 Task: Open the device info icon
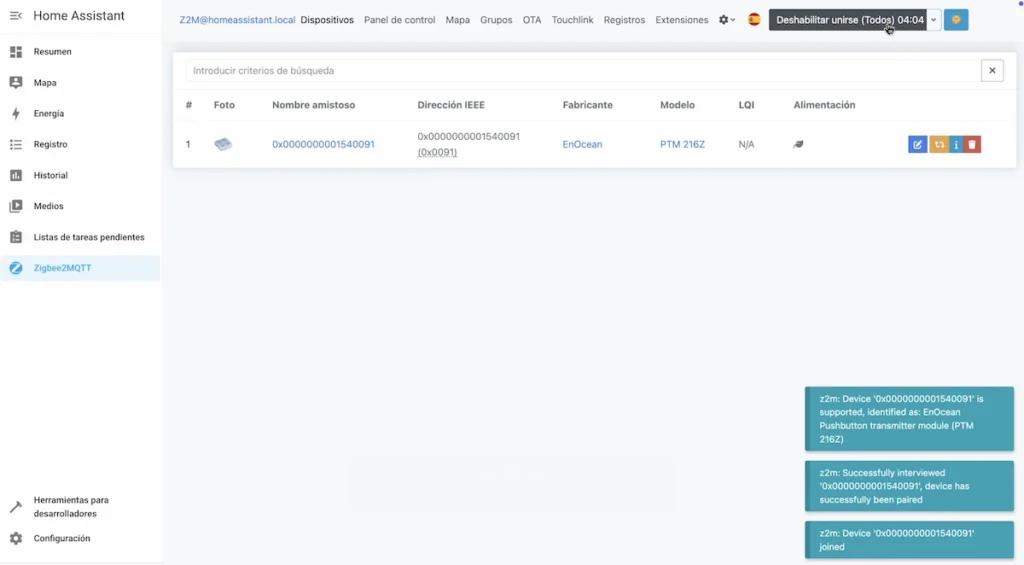click(956, 145)
